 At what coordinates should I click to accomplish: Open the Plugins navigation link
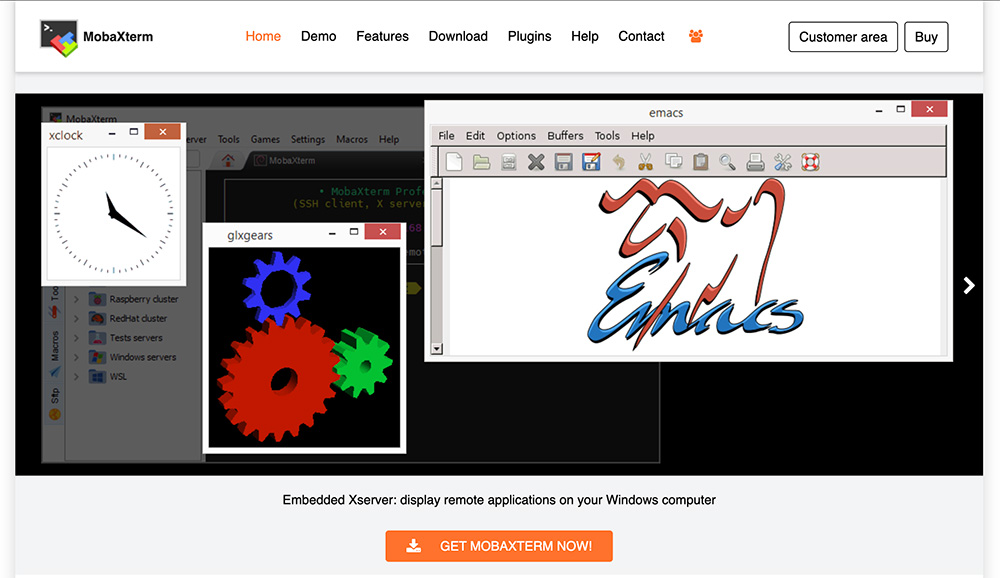pos(529,36)
